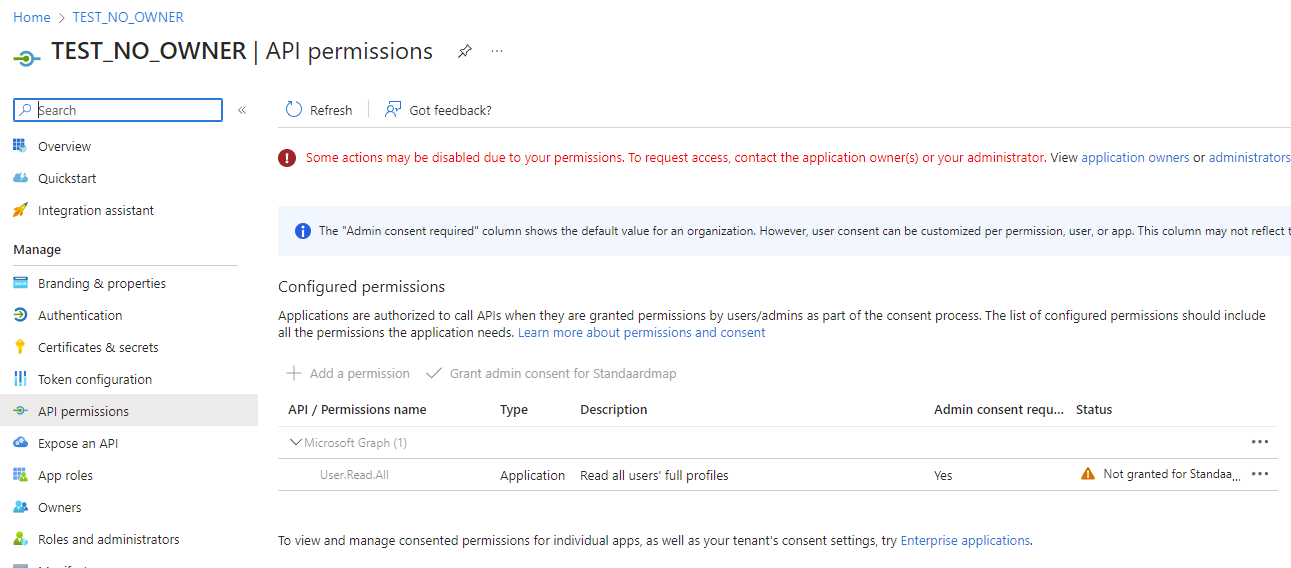This screenshot has height=568, width=1291.
Task: Click the Overview sidebar icon
Action: point(20,146)
